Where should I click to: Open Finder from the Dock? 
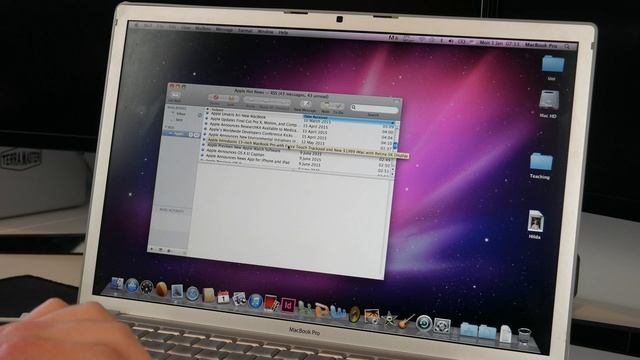[117, 283]
